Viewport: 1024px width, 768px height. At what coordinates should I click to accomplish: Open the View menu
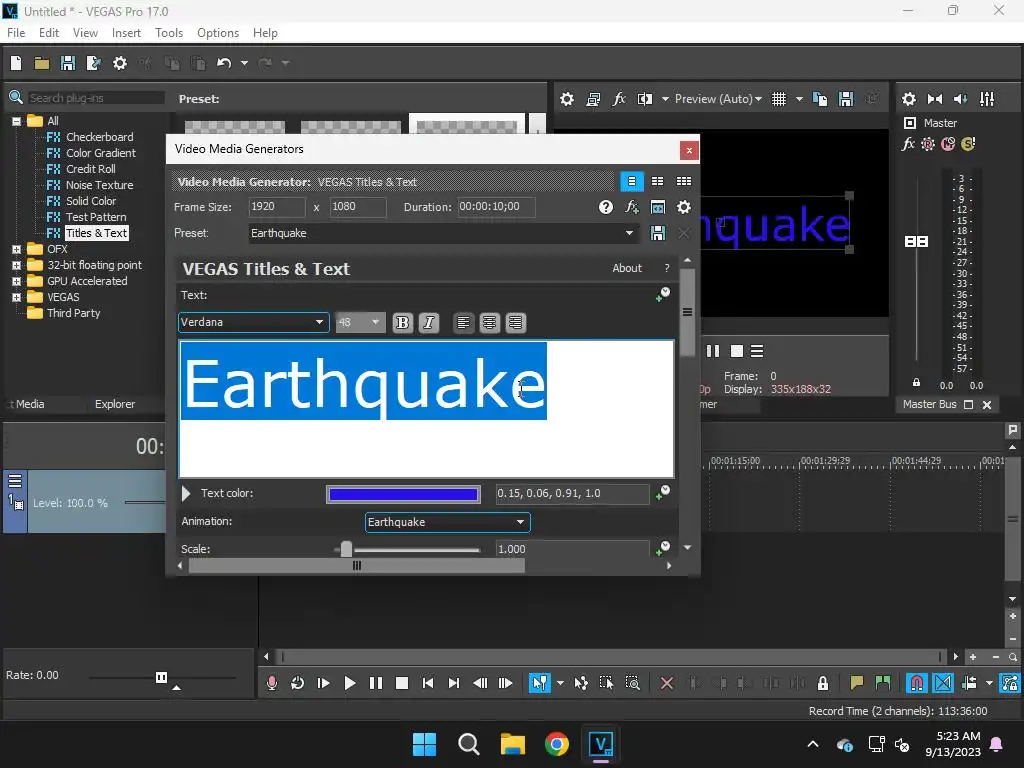pos(85,33)
